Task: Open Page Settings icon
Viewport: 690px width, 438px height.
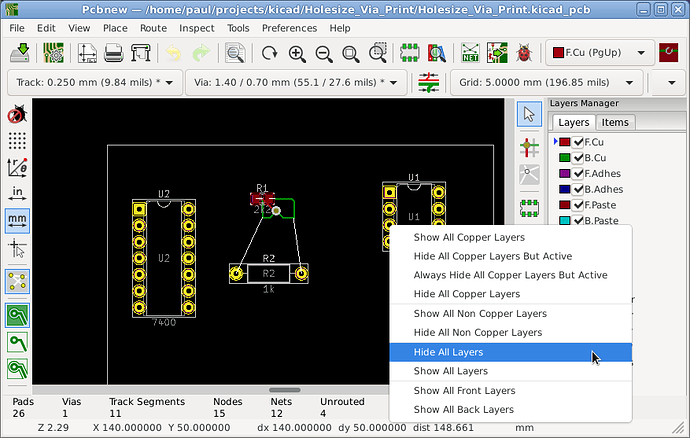Action: 87,53
